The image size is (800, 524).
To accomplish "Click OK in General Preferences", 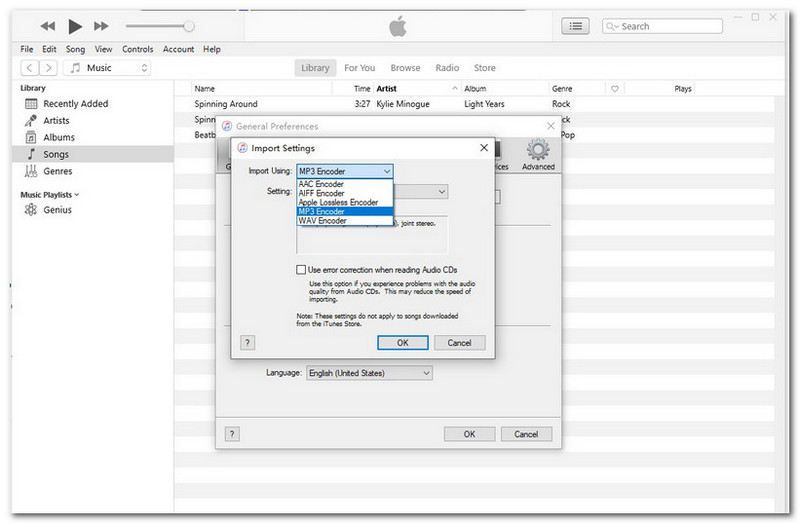I will click(469, 434).
